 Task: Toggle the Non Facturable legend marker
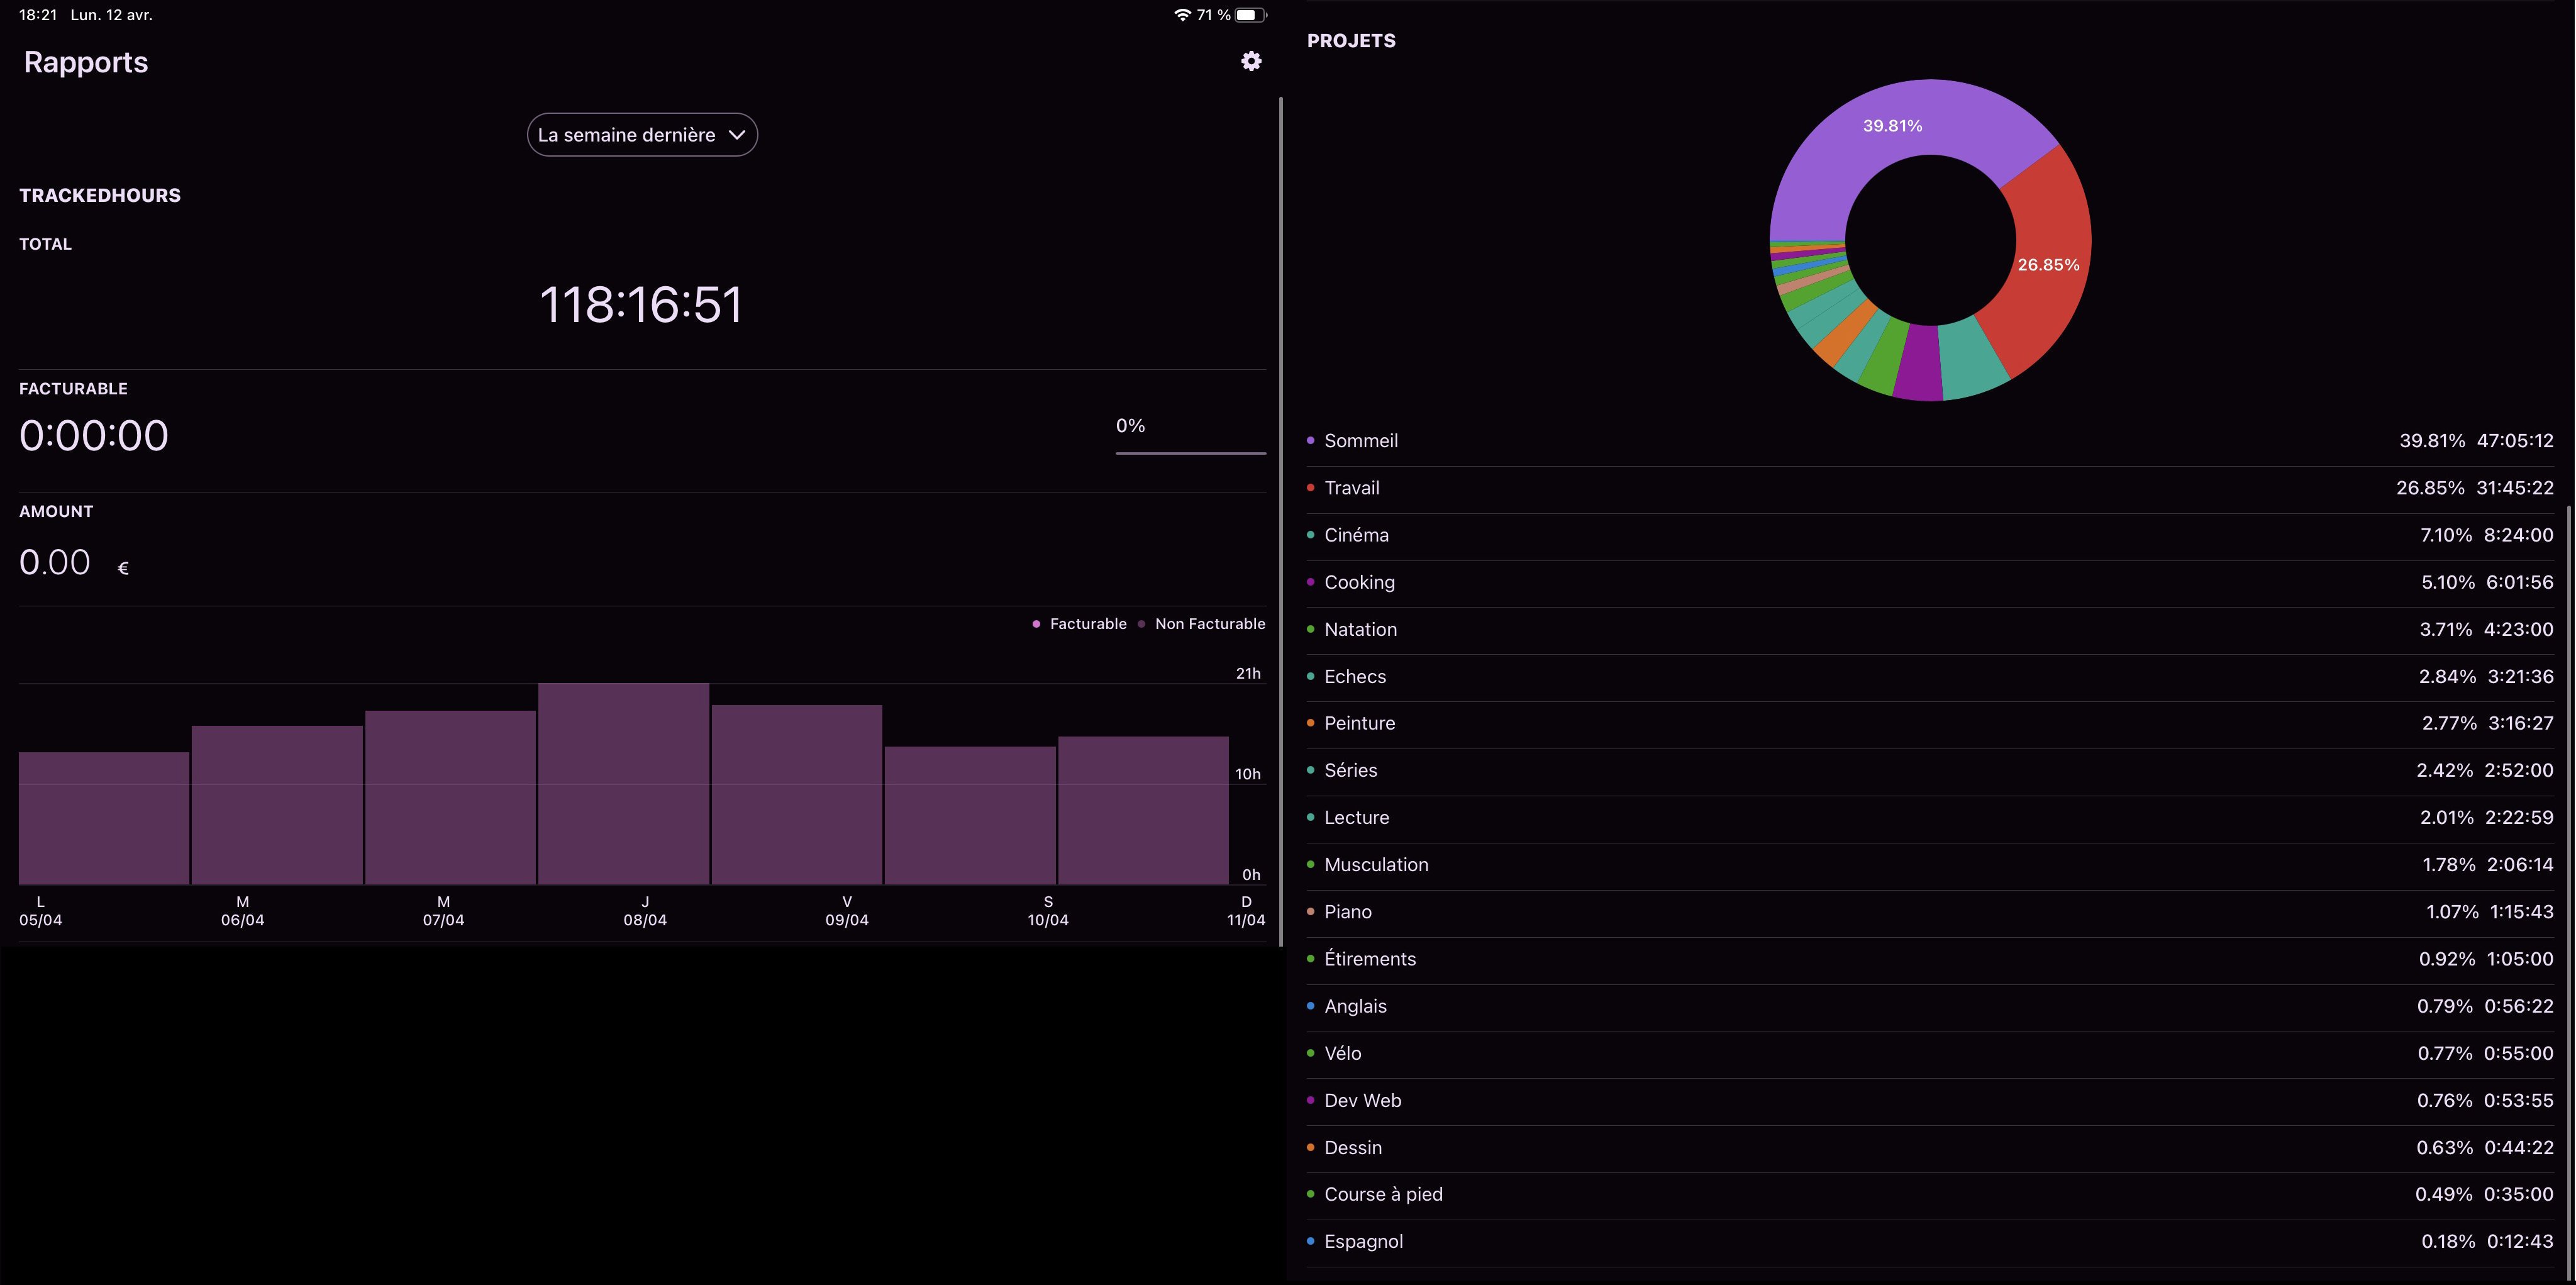(1142, 624)
